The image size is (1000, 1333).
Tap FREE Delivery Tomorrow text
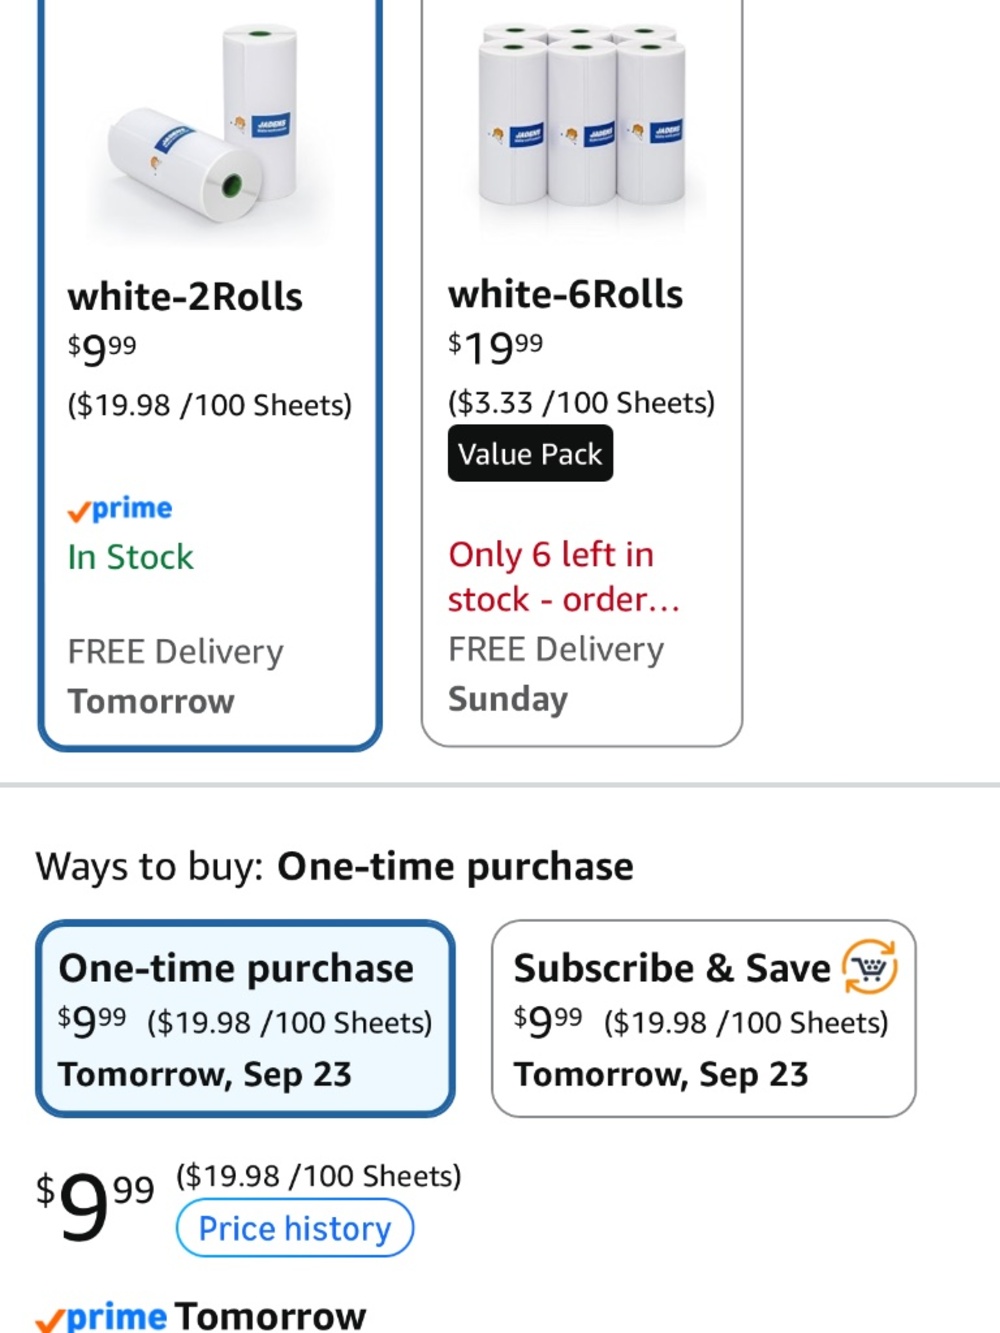175,676
